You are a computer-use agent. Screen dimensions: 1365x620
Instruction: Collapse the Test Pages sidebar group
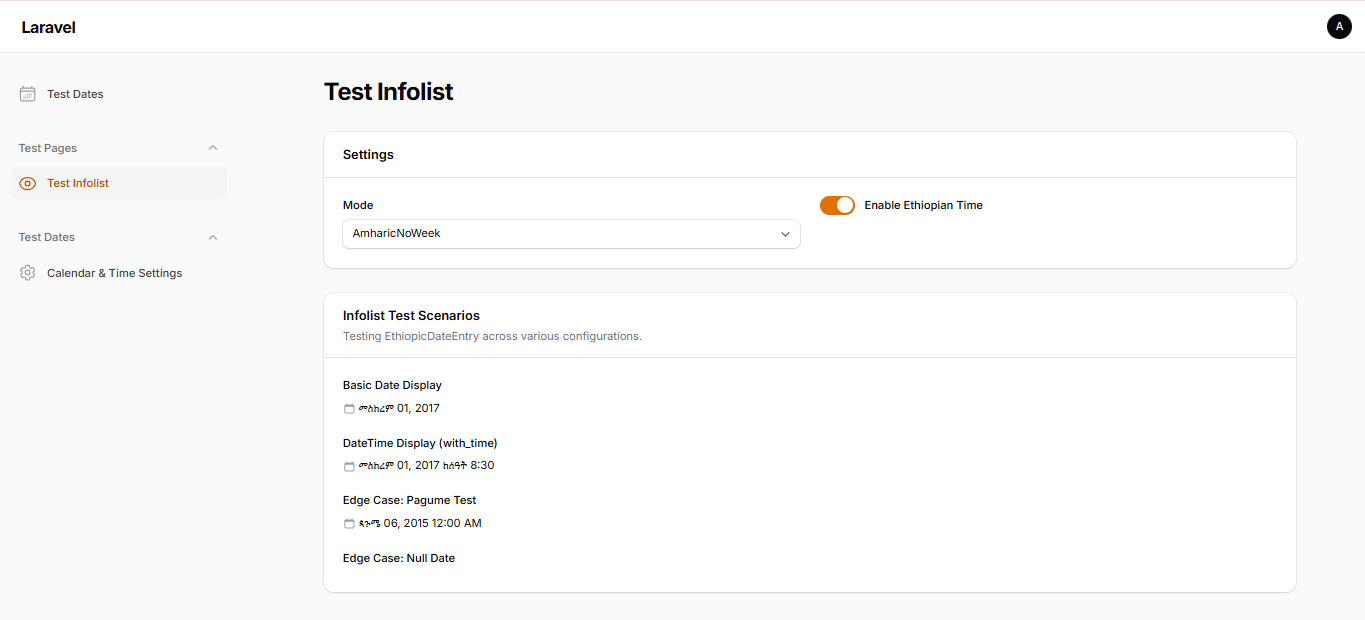[213, 147]
